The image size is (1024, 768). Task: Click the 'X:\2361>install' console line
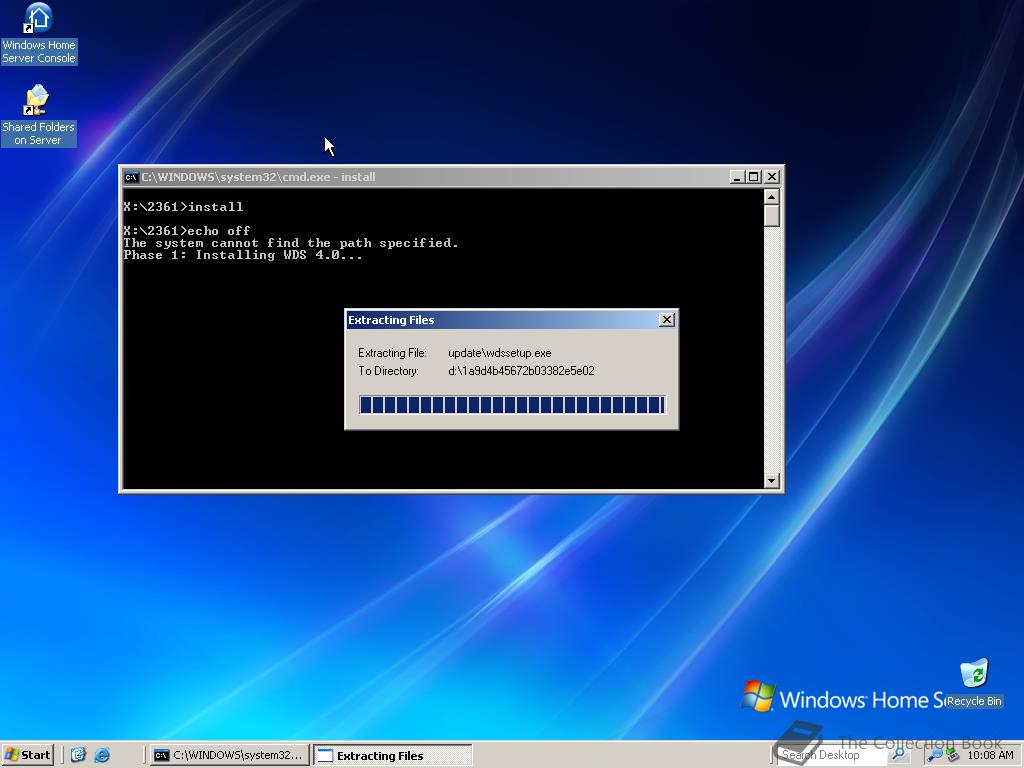click(184, 207)
